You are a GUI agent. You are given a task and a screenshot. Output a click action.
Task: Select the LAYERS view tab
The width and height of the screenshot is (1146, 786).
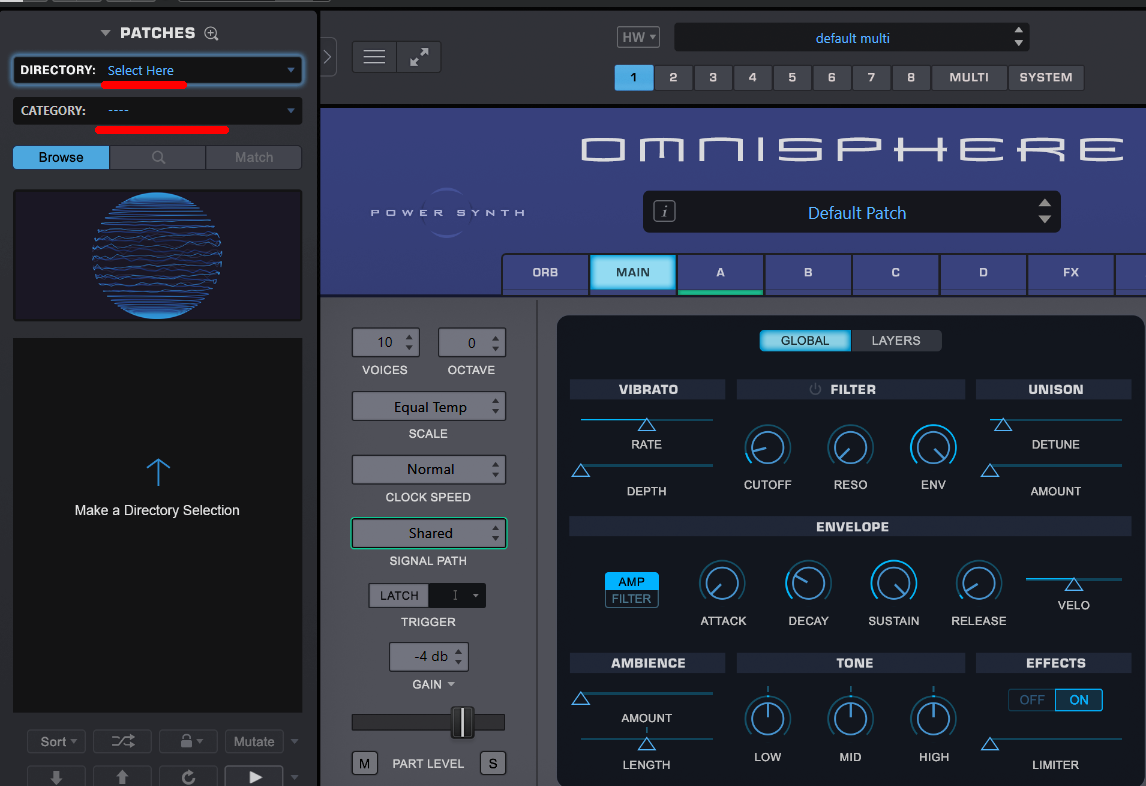click(895, 340)
